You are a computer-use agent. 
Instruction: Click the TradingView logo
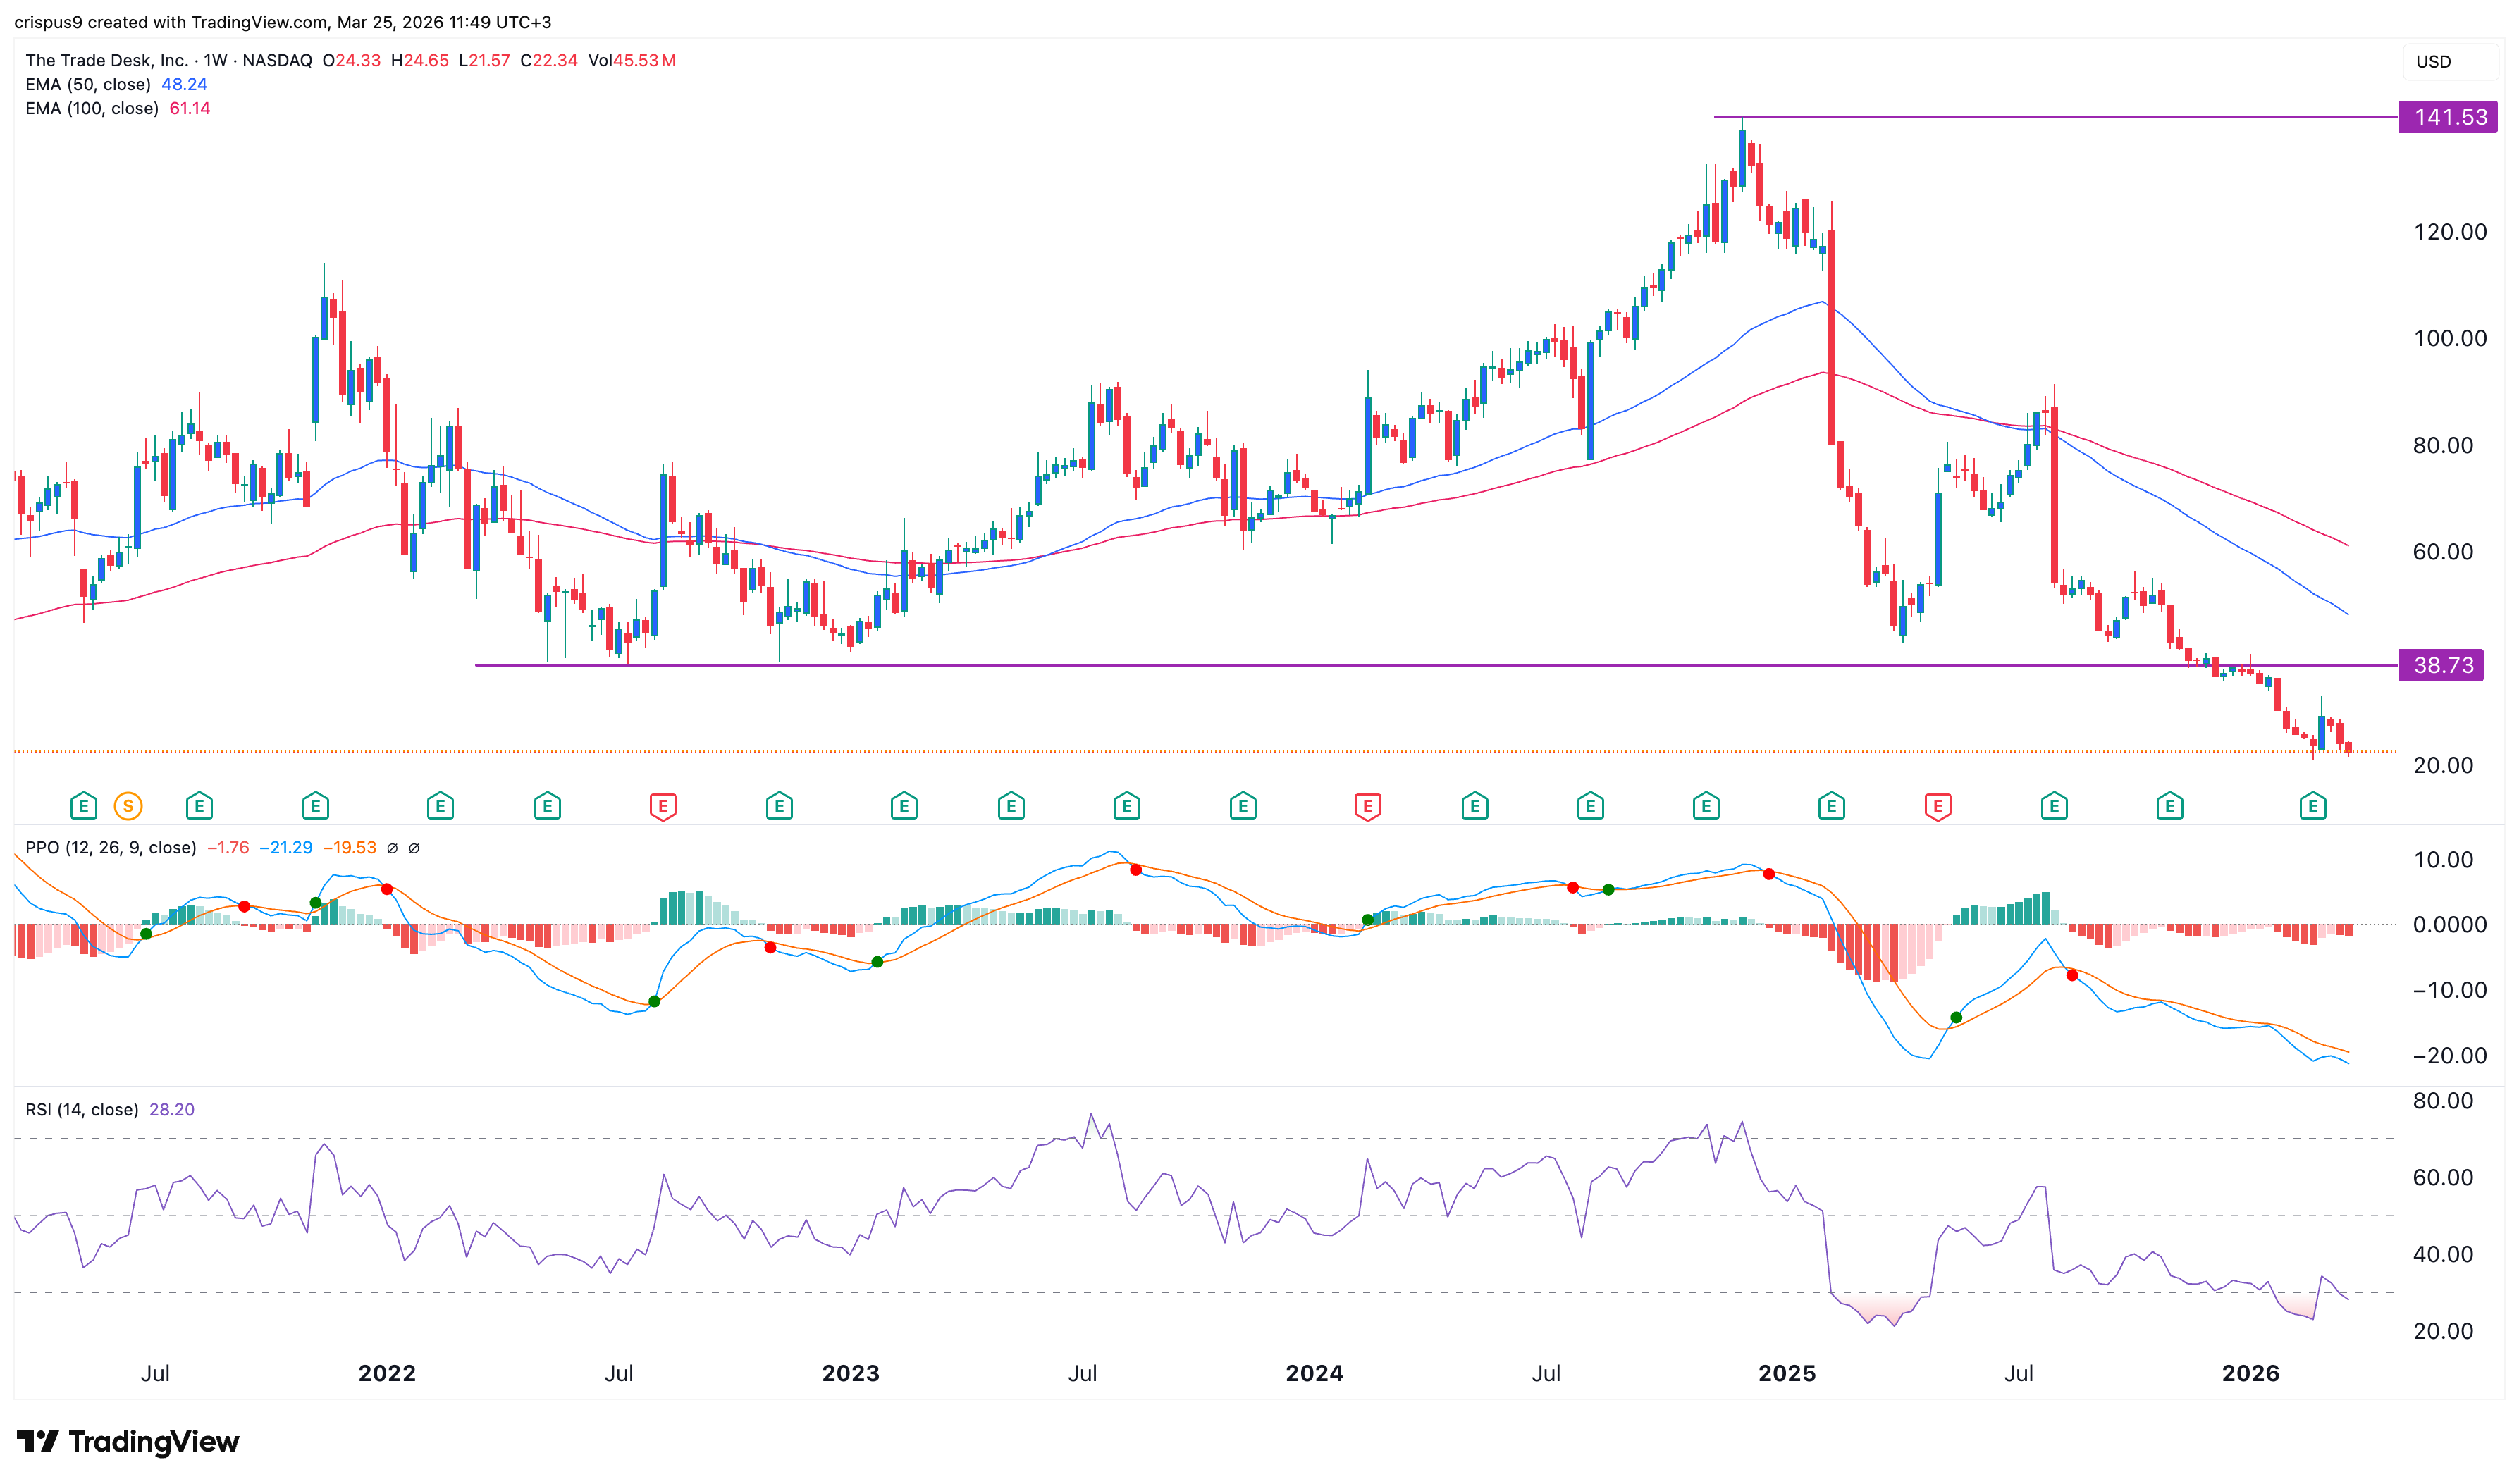pyautogui.click(x=128, y=1441)
